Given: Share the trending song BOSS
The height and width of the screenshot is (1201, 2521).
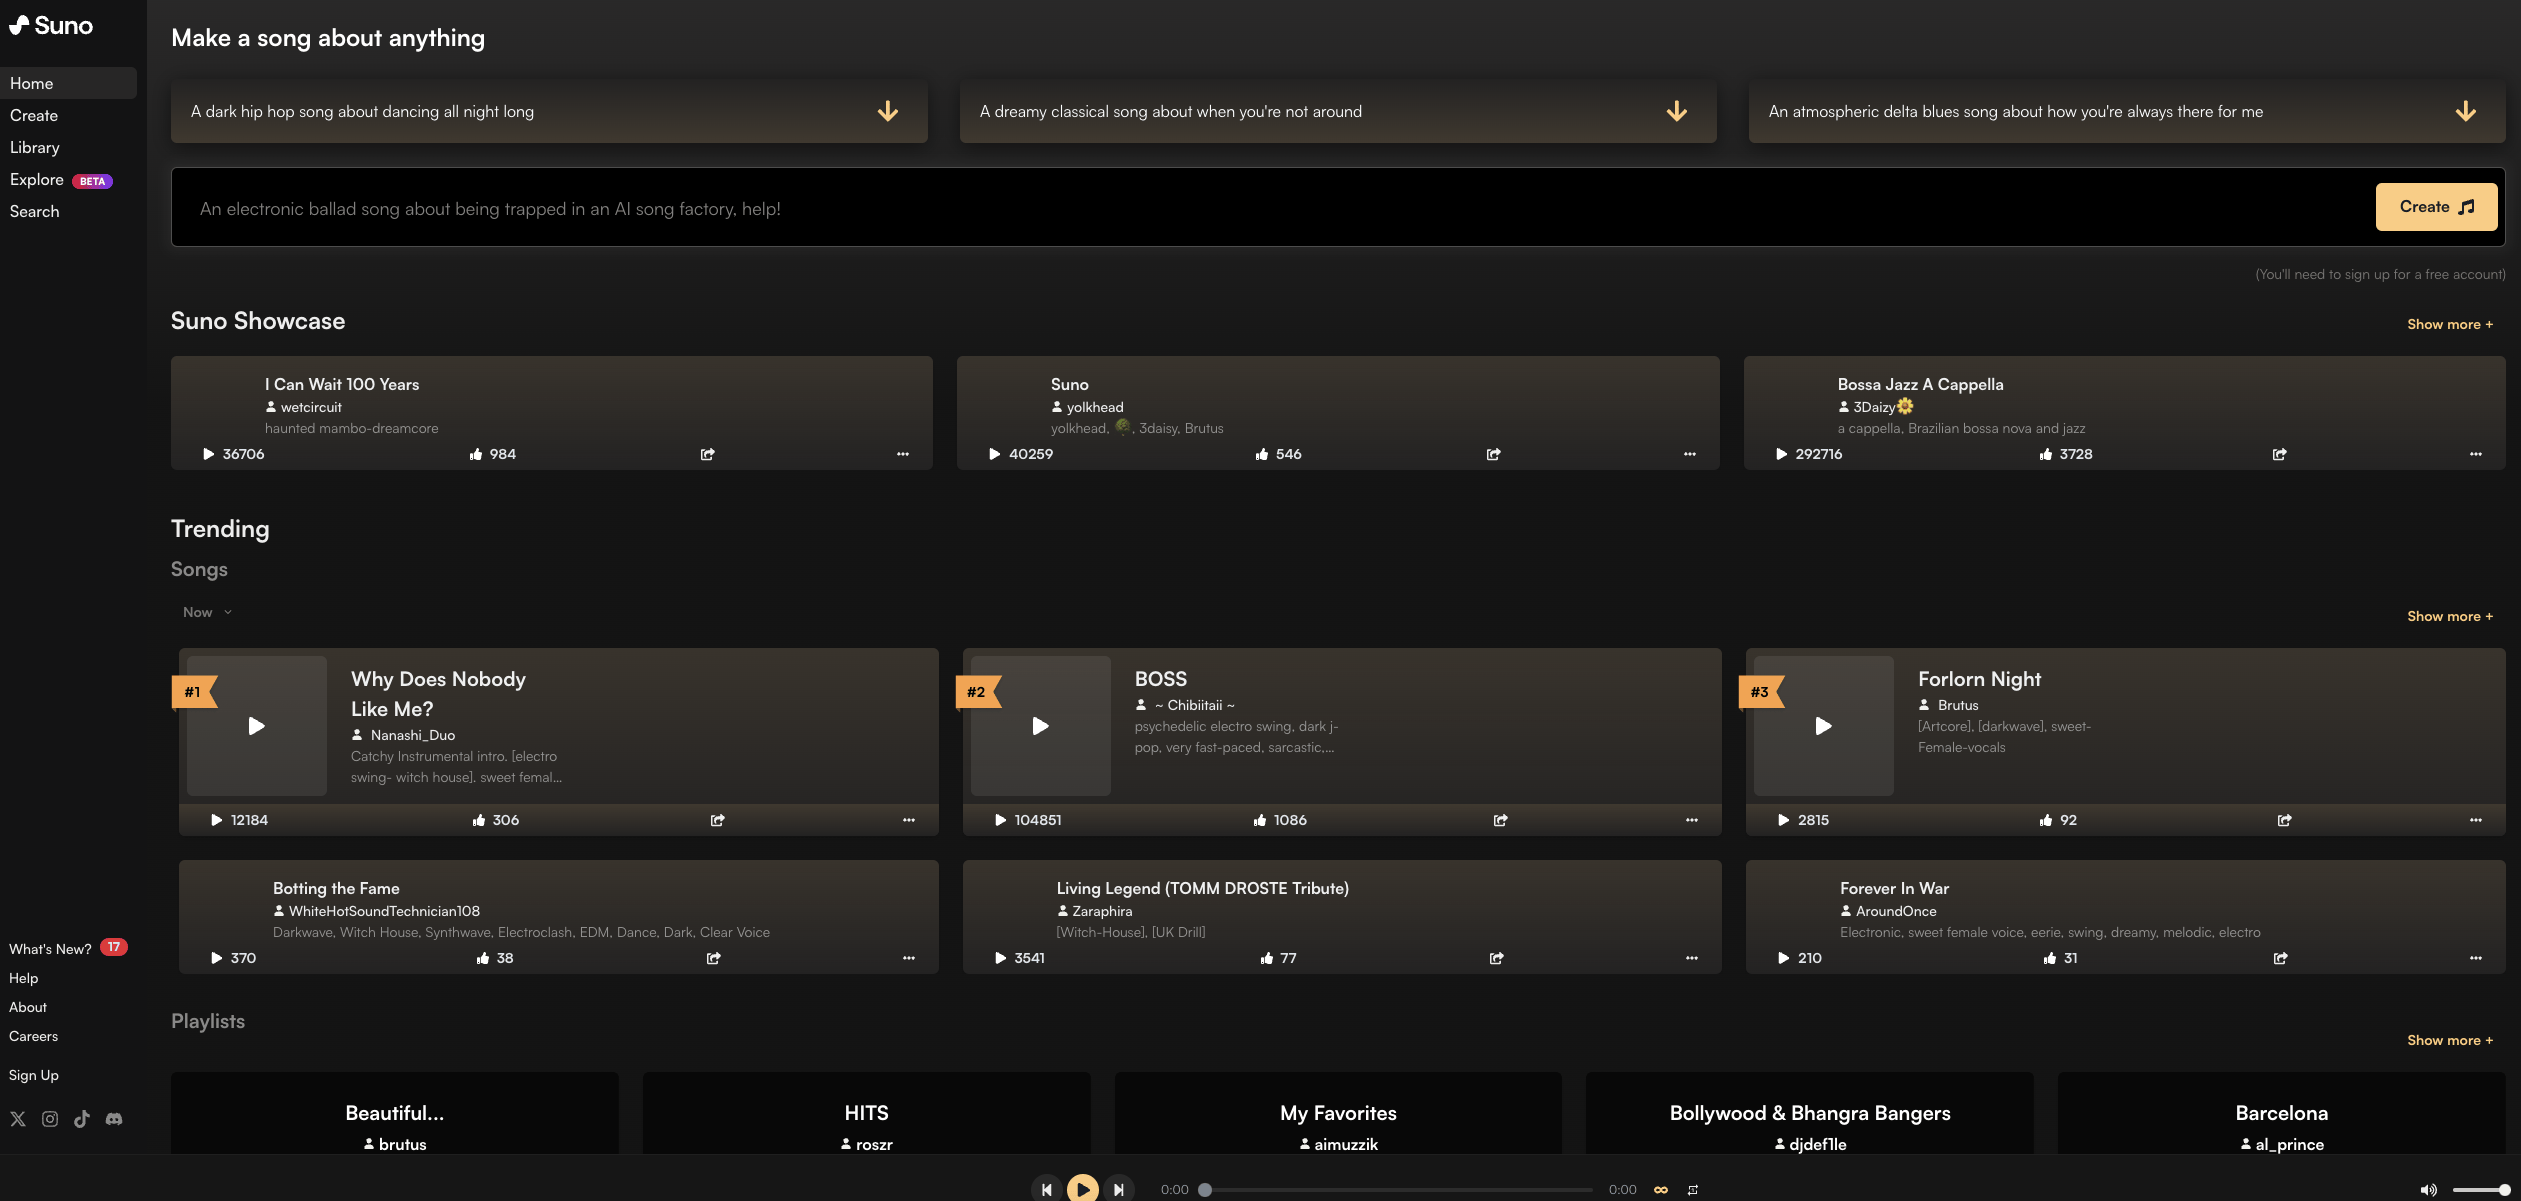Looking at the screenshot, I should click(x=1501, y=820).
